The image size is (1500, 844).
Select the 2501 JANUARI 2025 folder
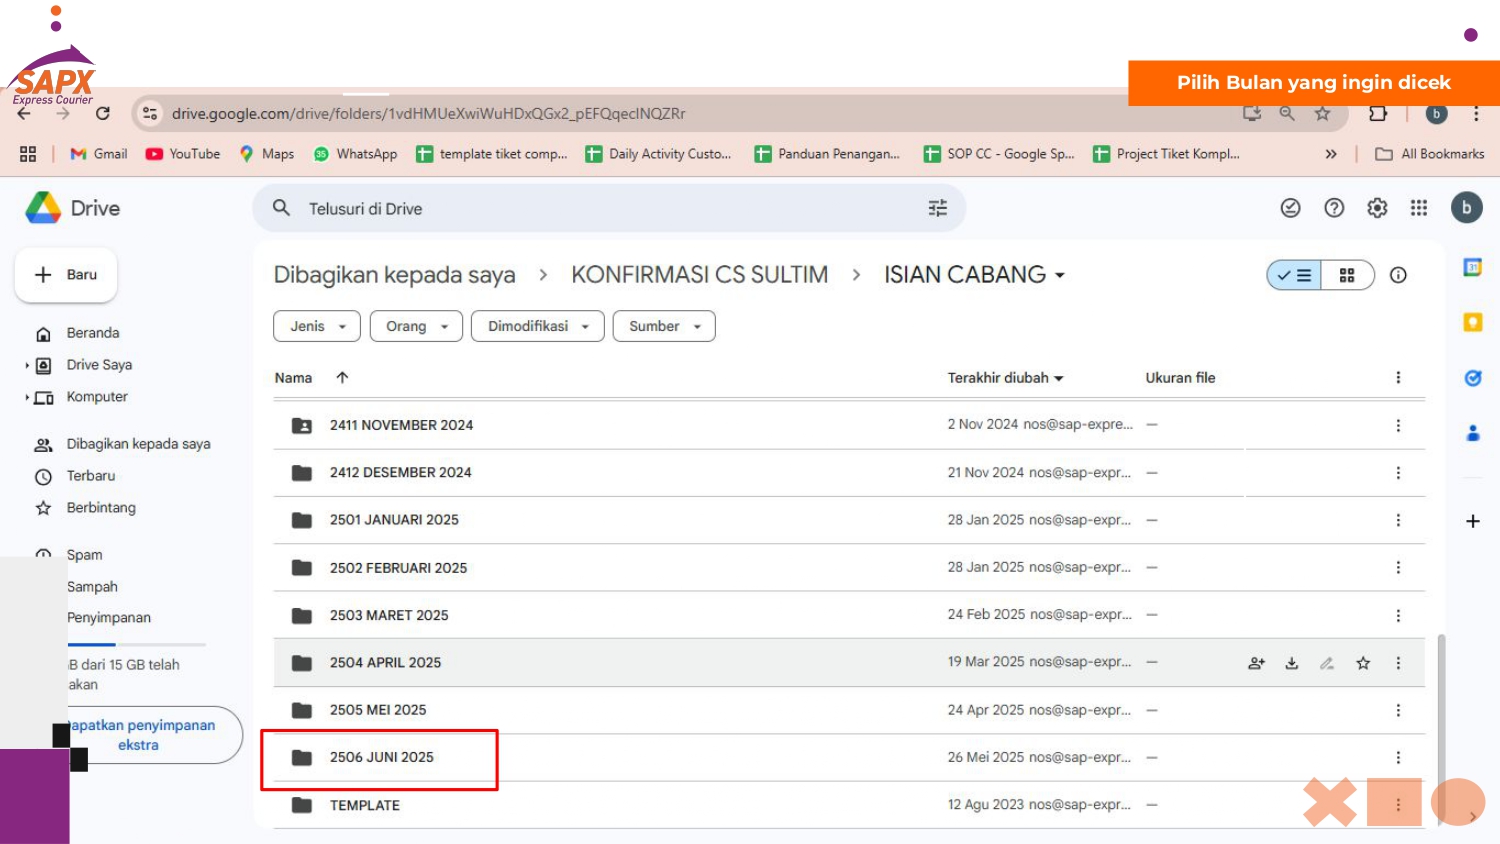849,520
